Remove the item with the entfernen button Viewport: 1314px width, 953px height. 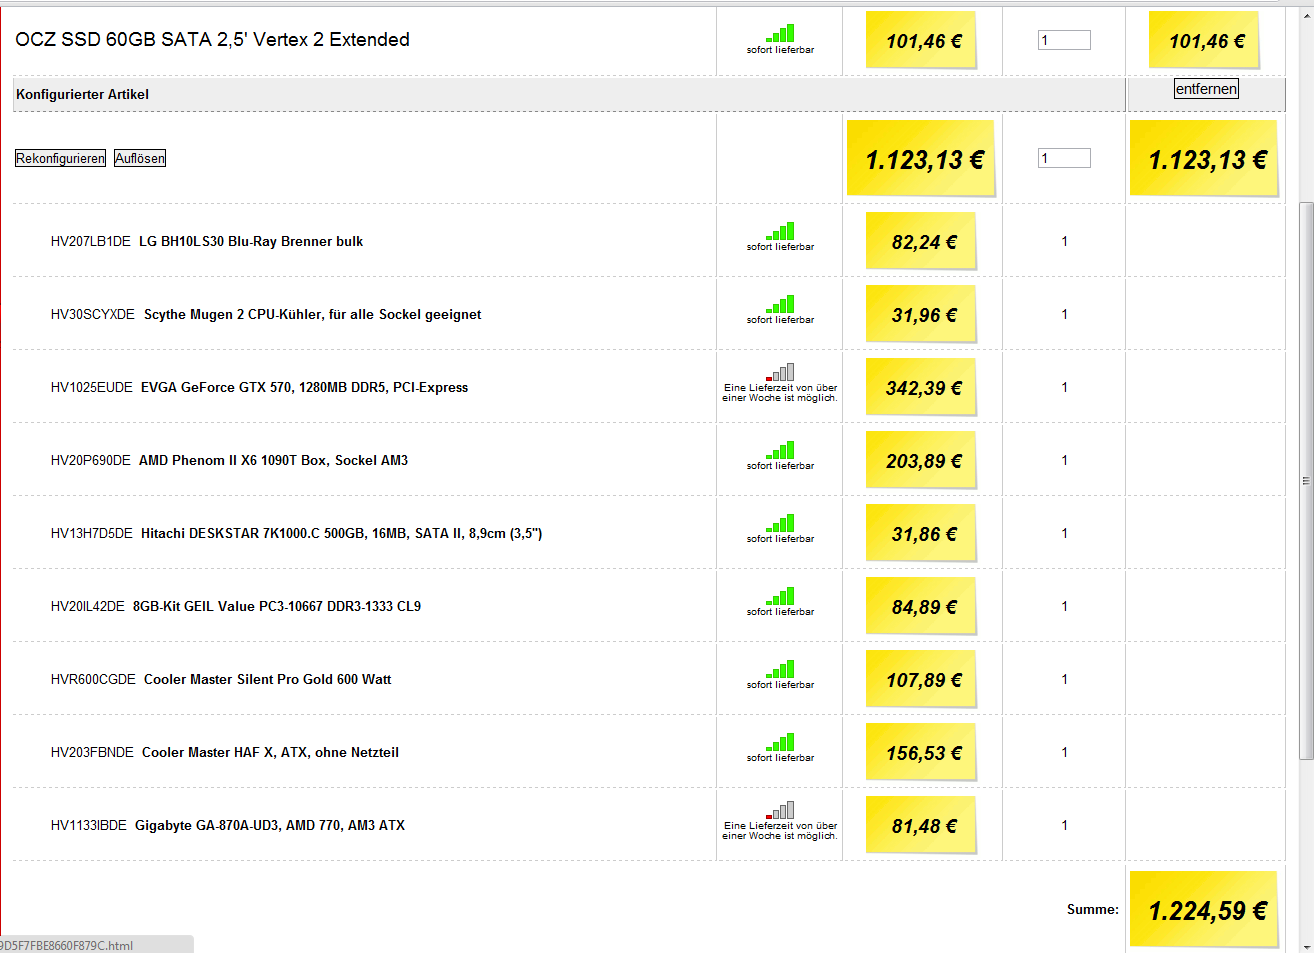(x=1206, y=89)
